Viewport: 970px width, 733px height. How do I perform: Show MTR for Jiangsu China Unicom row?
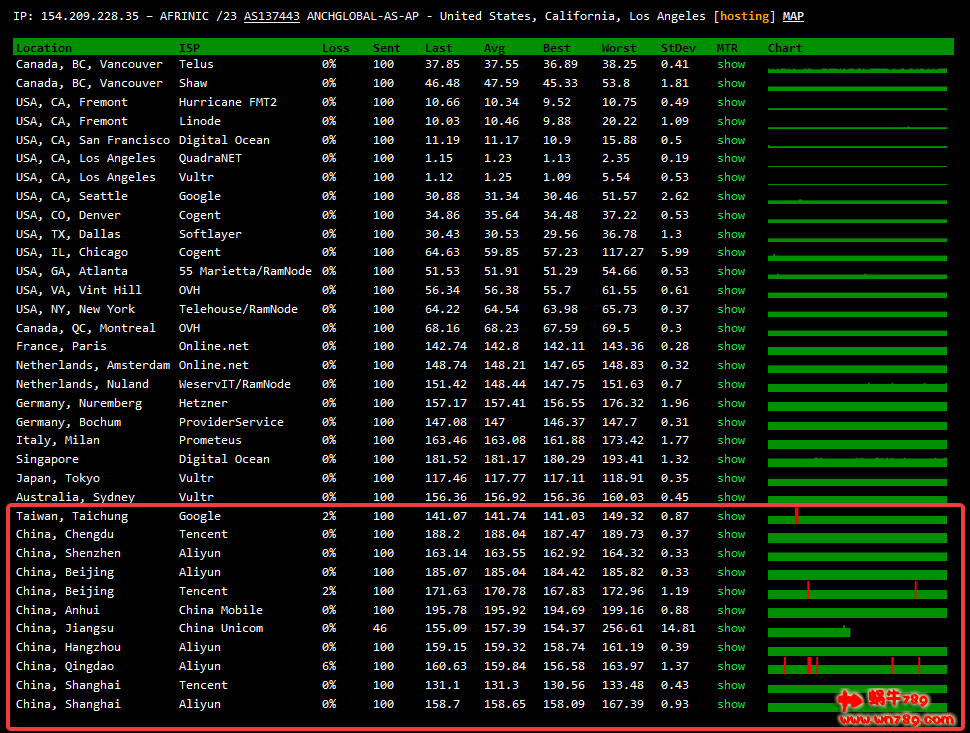[x=731, y=628]
